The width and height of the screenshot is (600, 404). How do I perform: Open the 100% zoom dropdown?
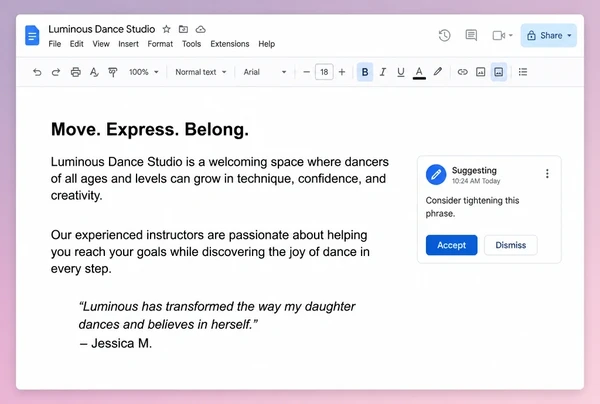coord(143,72)
